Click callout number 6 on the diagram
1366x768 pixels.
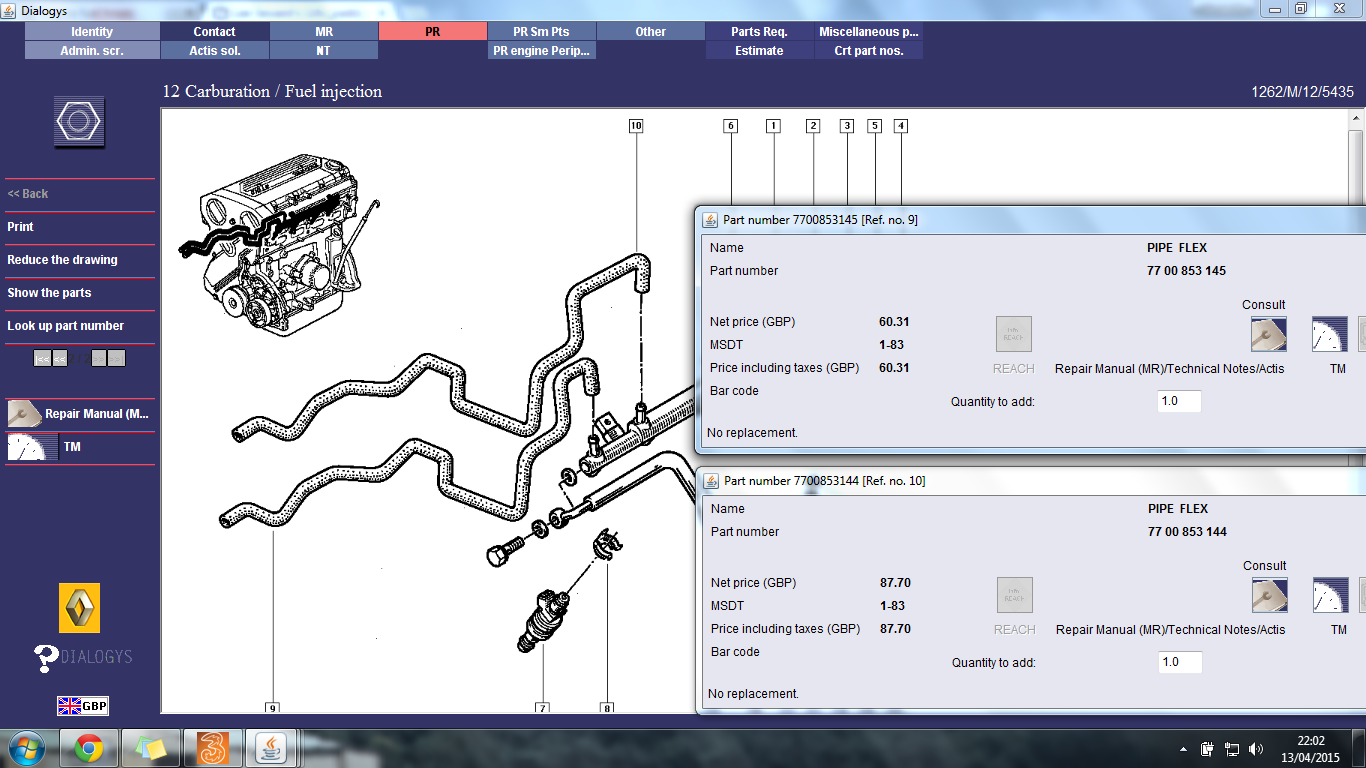[731, 126]
